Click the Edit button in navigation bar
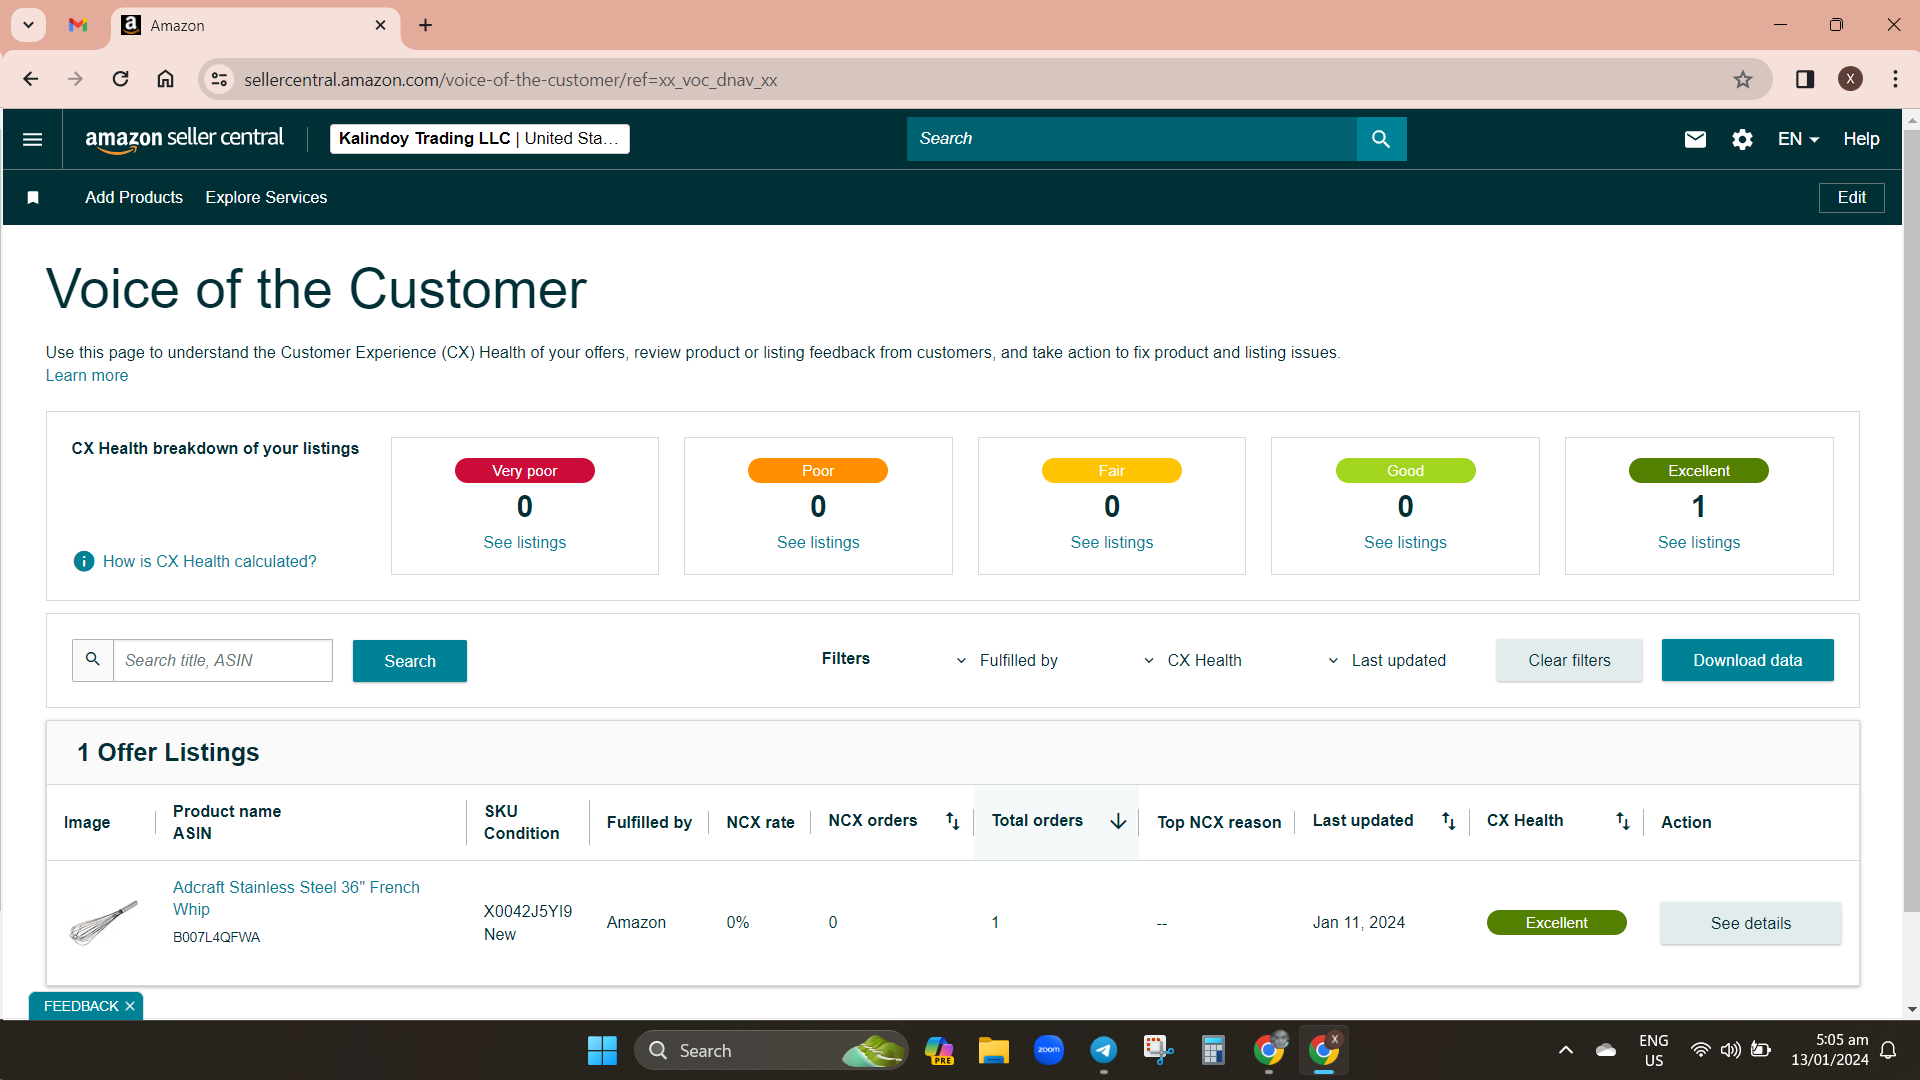Image resolution: width=1920 pixels, height=1080 pixels. pos(1851,198)
